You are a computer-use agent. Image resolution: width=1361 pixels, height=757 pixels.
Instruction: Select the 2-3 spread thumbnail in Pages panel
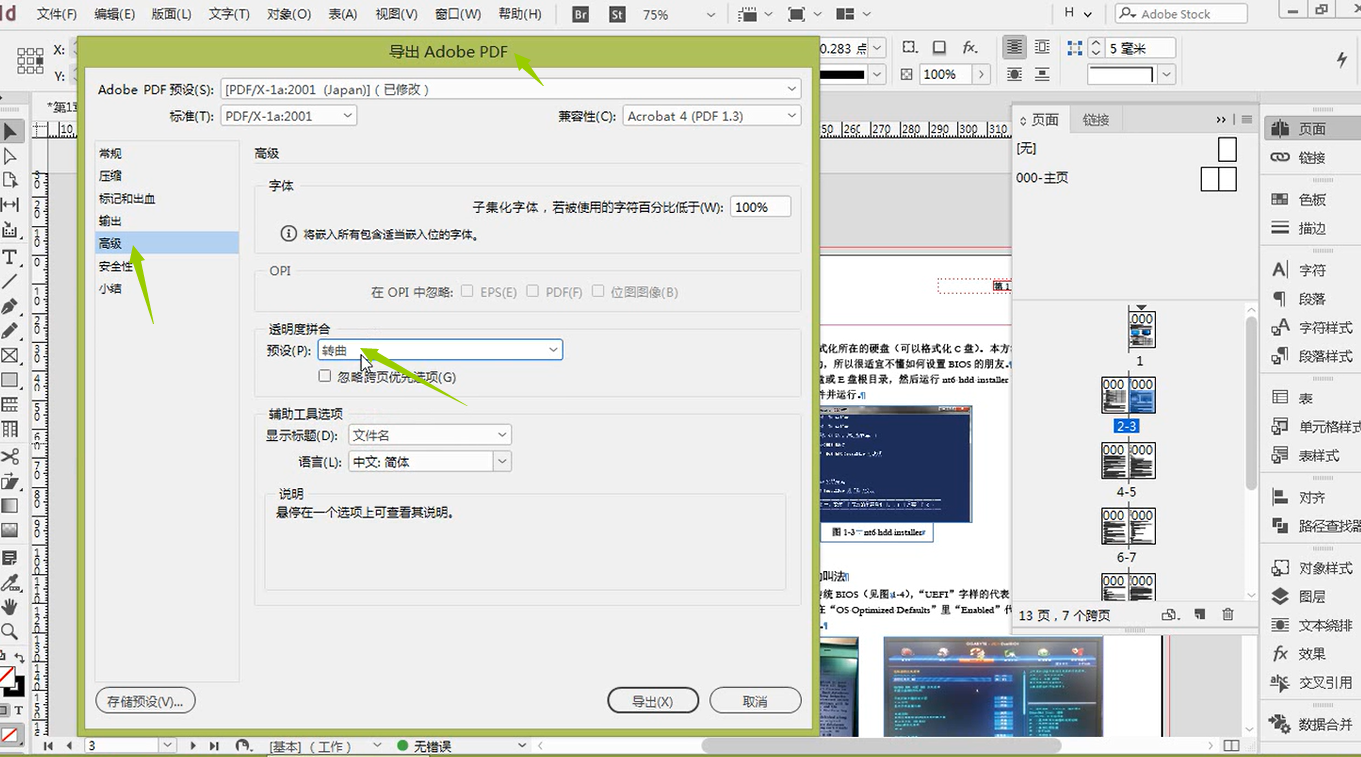click(x=1128, y=396)
